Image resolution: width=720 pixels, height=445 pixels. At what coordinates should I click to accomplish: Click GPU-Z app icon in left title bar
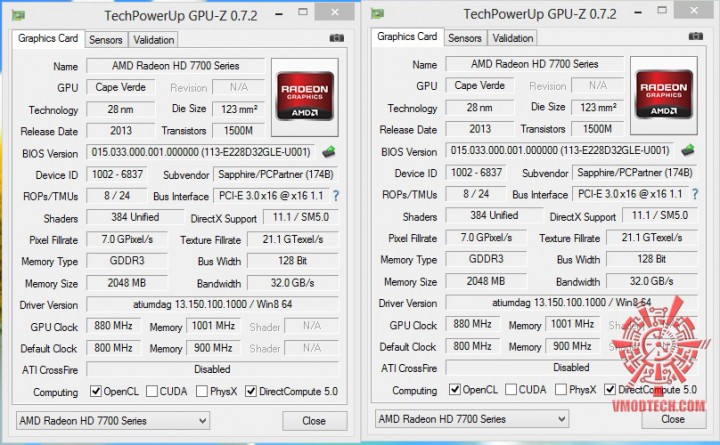click(x=18, y=16)
